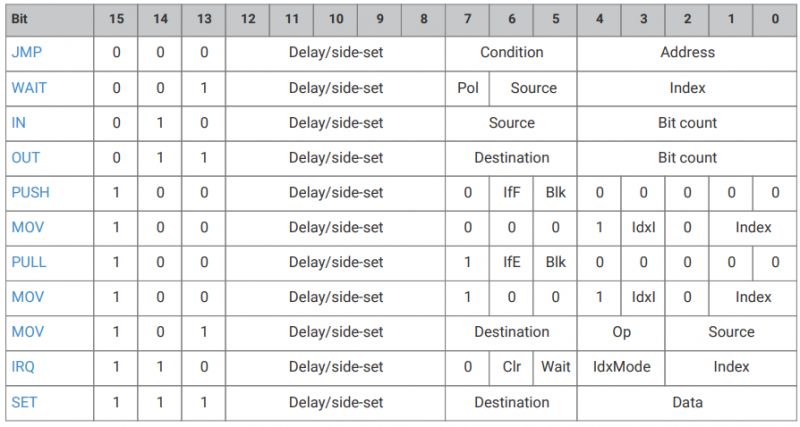Click the IfE cell in the PULL row

(x=511, y=262)
